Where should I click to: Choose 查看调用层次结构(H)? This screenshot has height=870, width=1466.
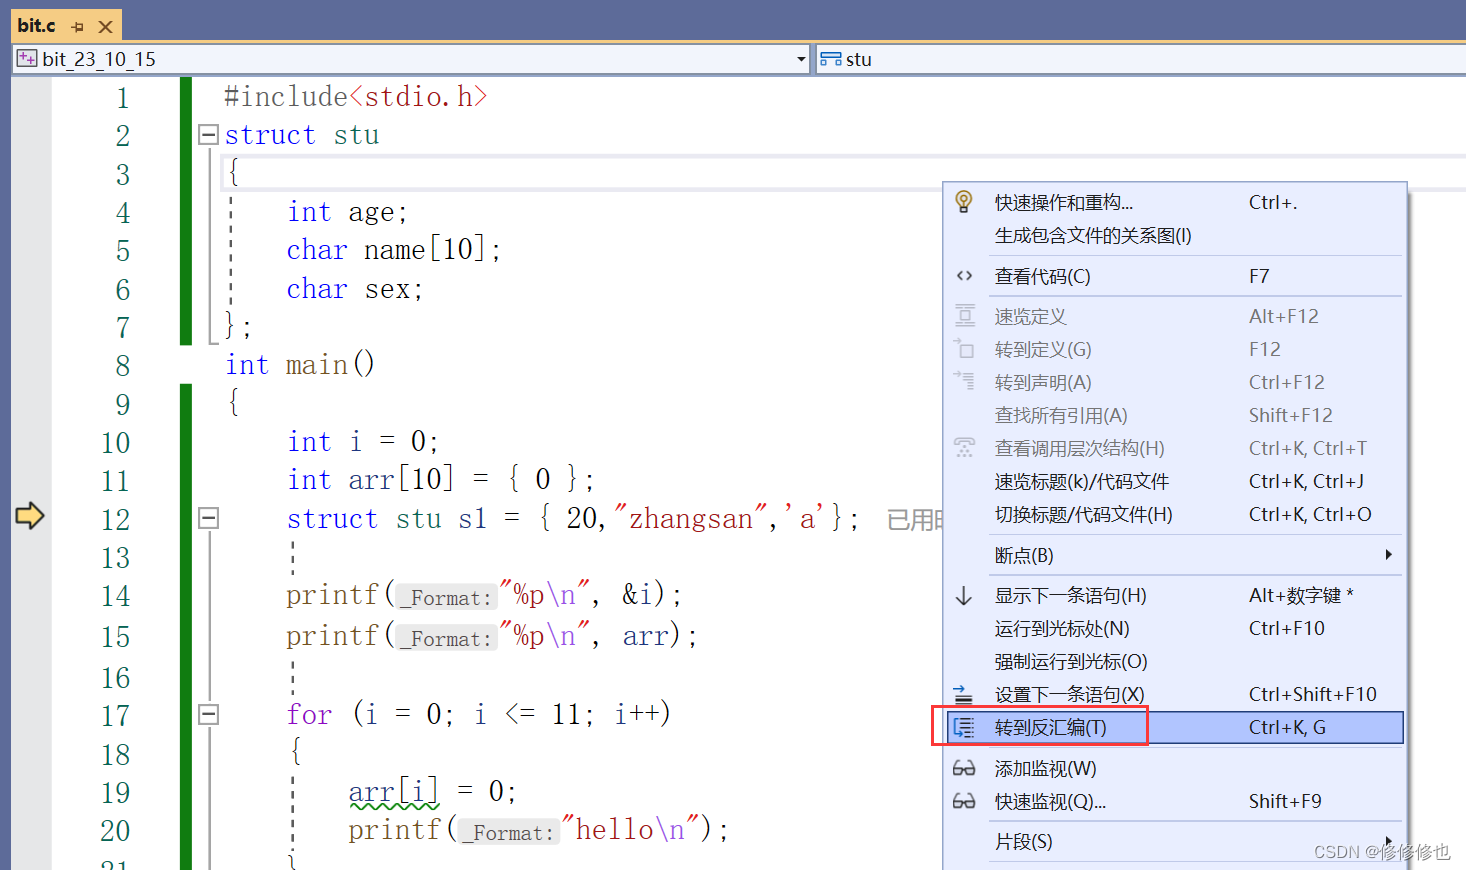1175,448
